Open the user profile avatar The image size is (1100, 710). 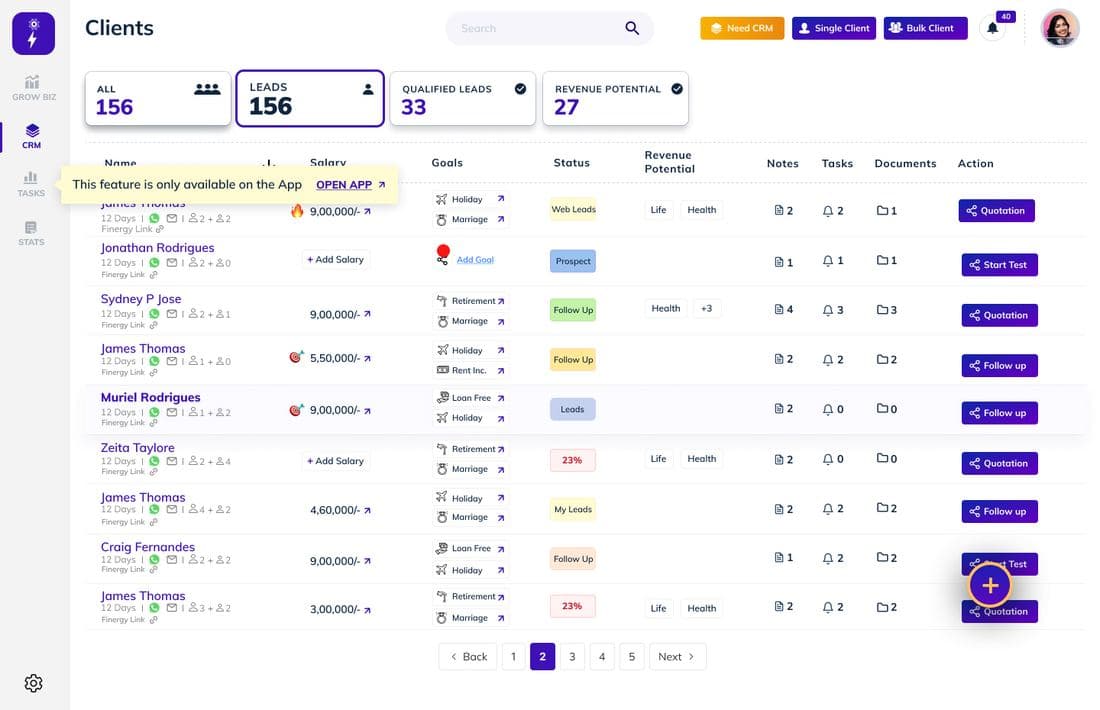[x=1059, y=28]
